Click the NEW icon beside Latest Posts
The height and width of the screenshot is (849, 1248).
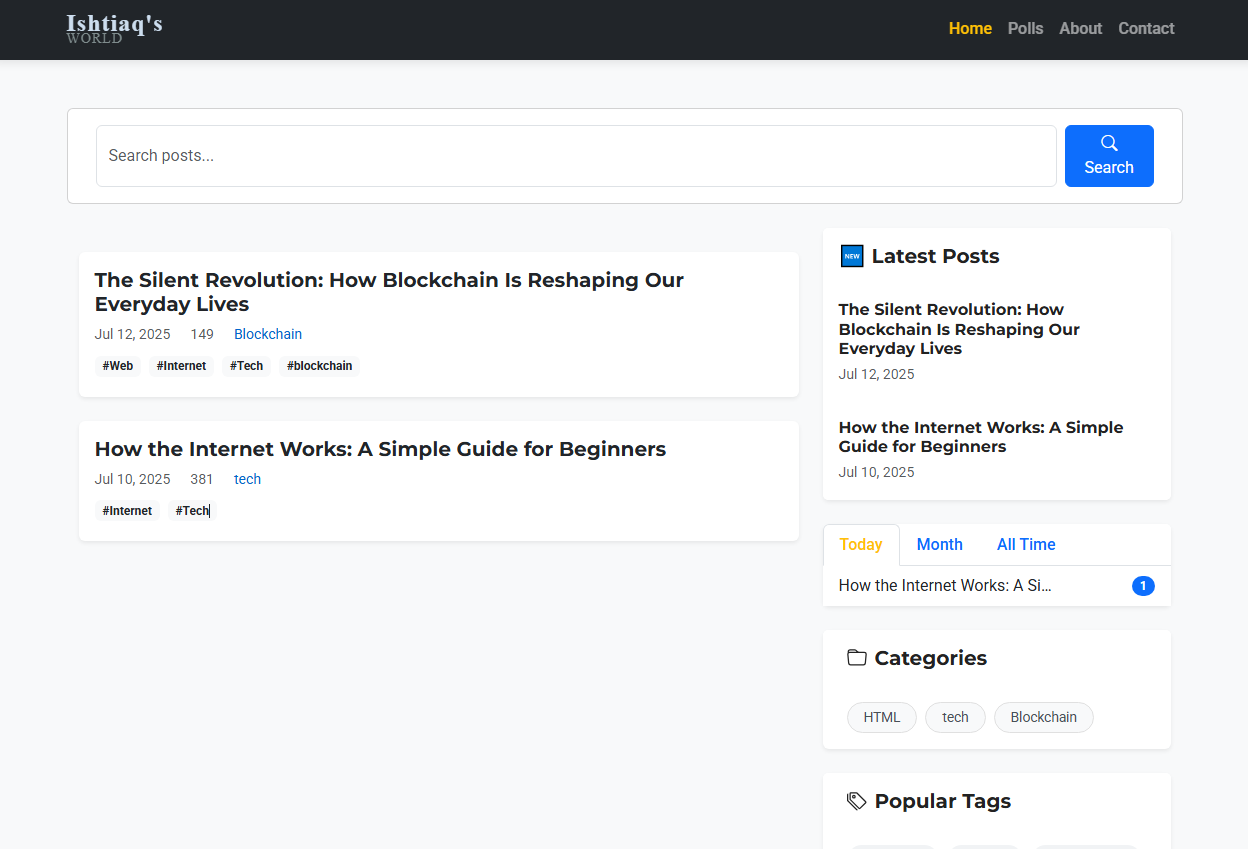point(852,256)
